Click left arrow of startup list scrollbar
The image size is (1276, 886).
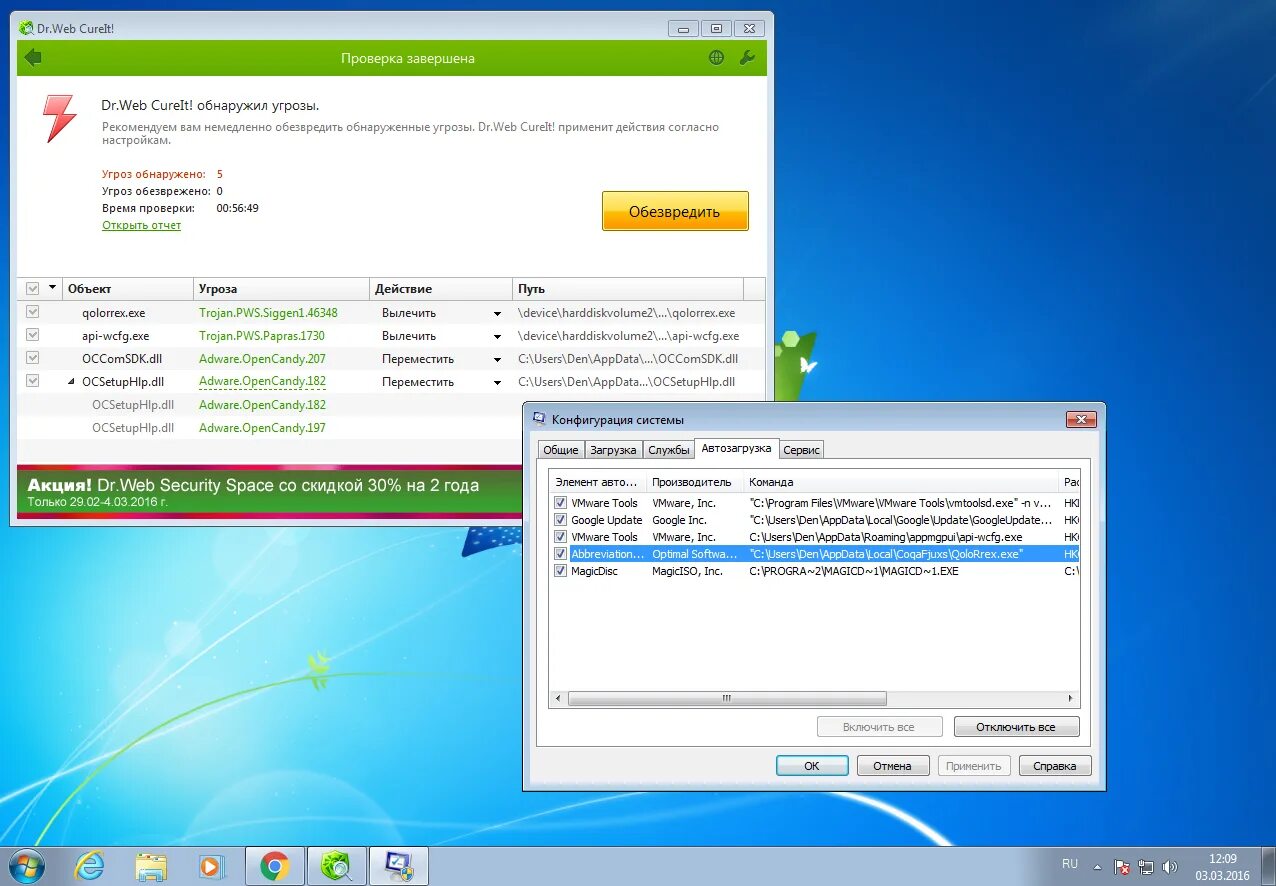(x=559, y=699)
